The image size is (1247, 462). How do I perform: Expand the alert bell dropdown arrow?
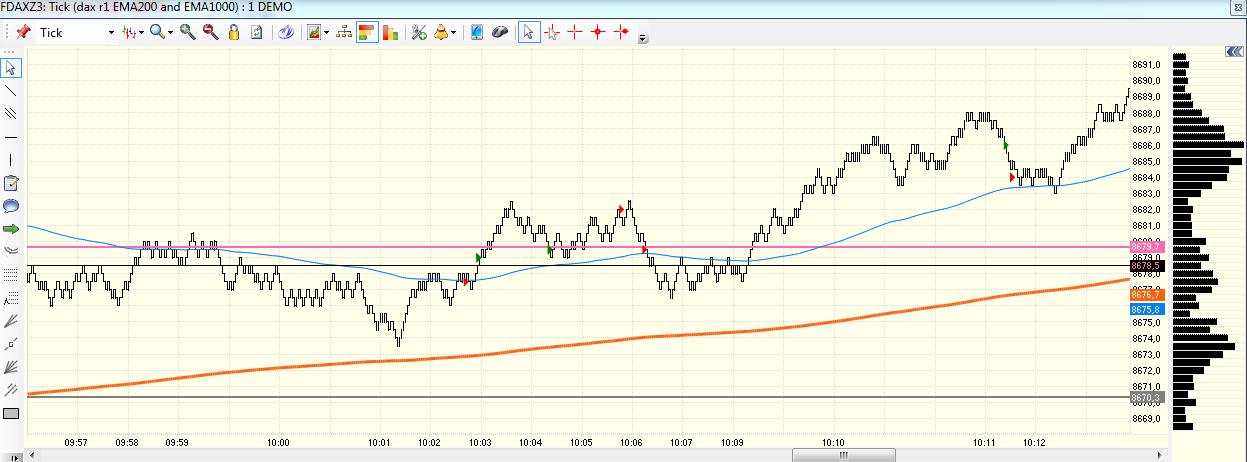pyautogui.click(x=454, y=32)
